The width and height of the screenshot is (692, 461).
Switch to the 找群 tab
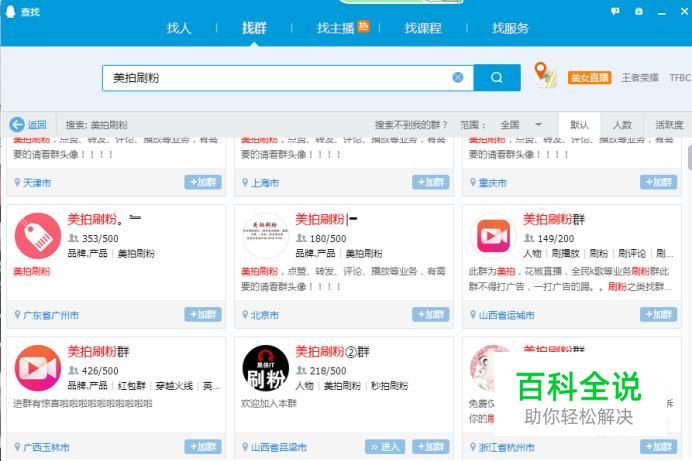coord(254,28)
